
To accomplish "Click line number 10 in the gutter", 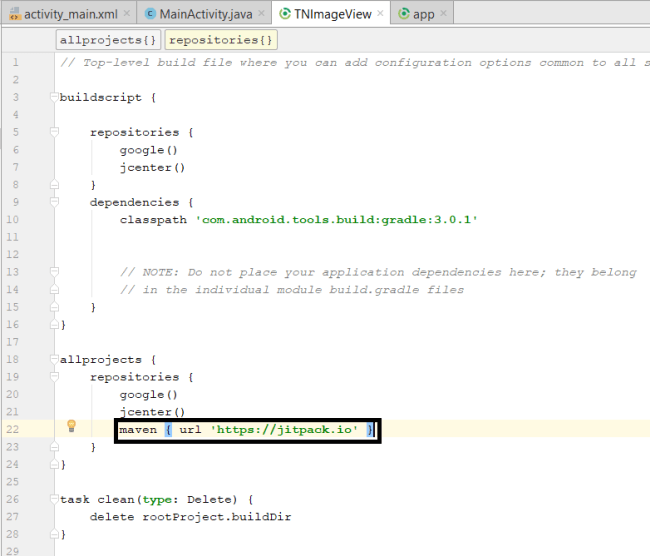I will click(12, 219).
